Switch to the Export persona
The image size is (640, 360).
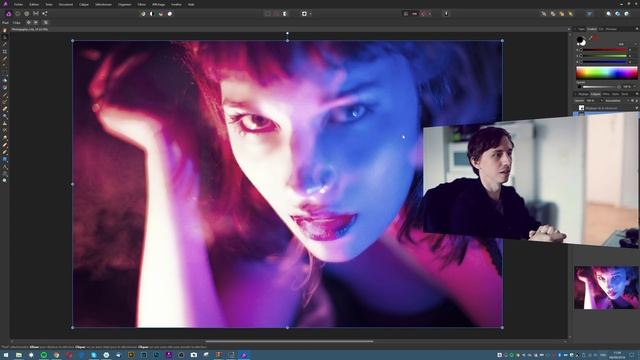[44, 13]
